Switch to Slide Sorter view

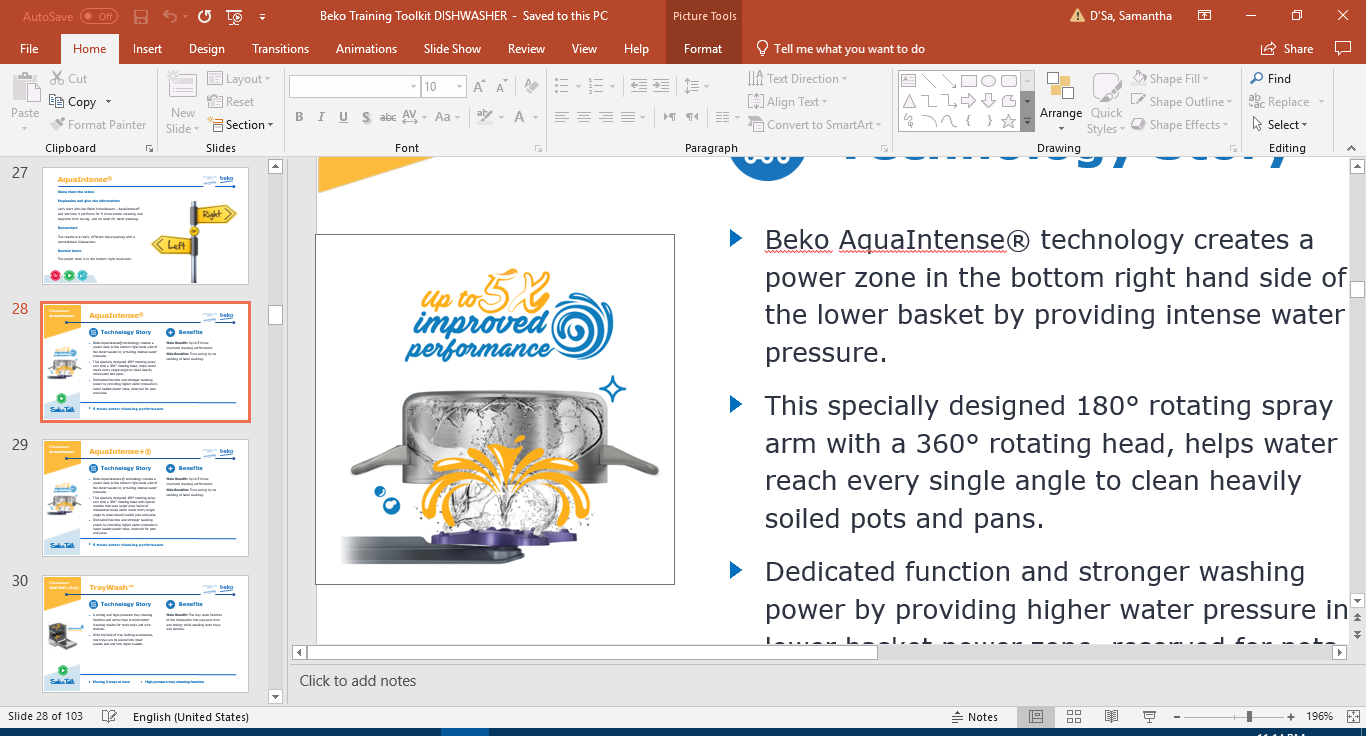(1073, 717)
